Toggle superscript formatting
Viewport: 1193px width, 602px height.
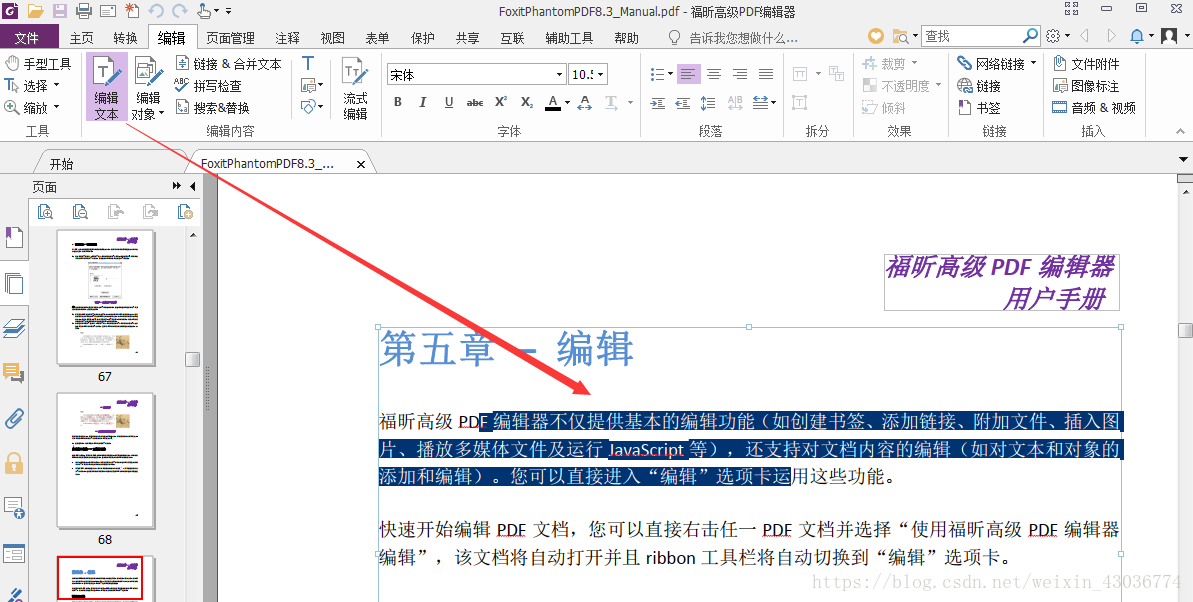point(501,102)
